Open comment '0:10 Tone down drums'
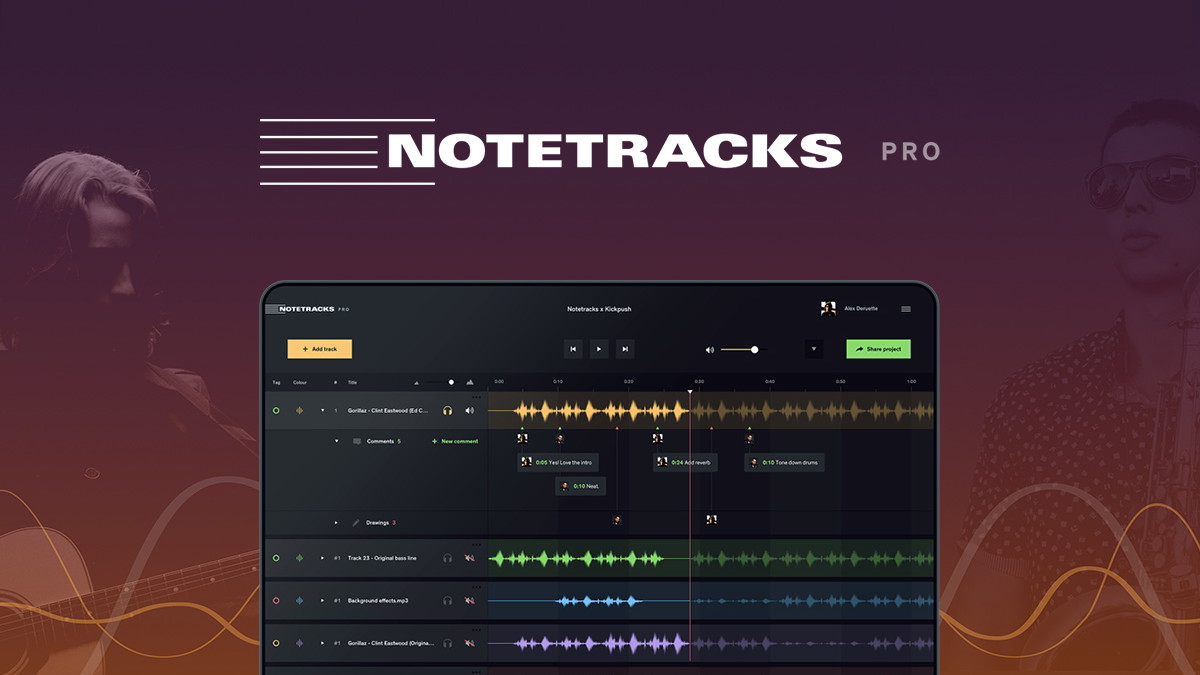 (784, 462)
